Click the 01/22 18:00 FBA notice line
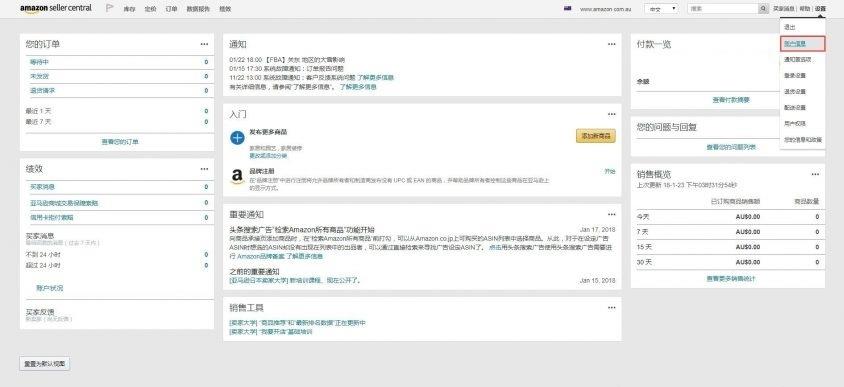844x387 pixels. click(x=287, y=60)
